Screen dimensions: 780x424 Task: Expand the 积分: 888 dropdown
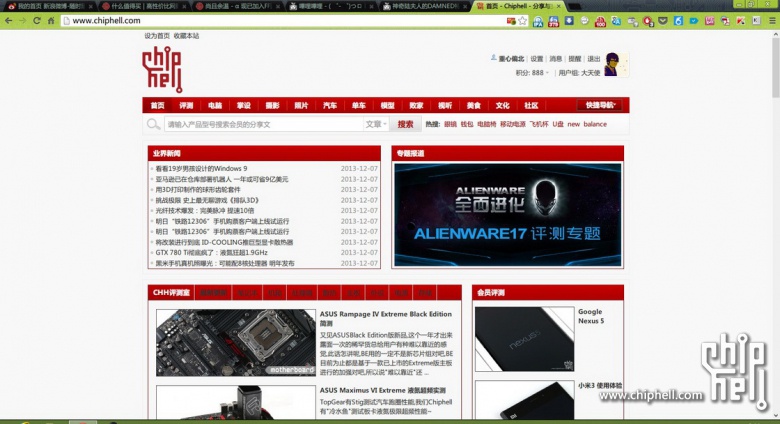[x=532, y=73]
